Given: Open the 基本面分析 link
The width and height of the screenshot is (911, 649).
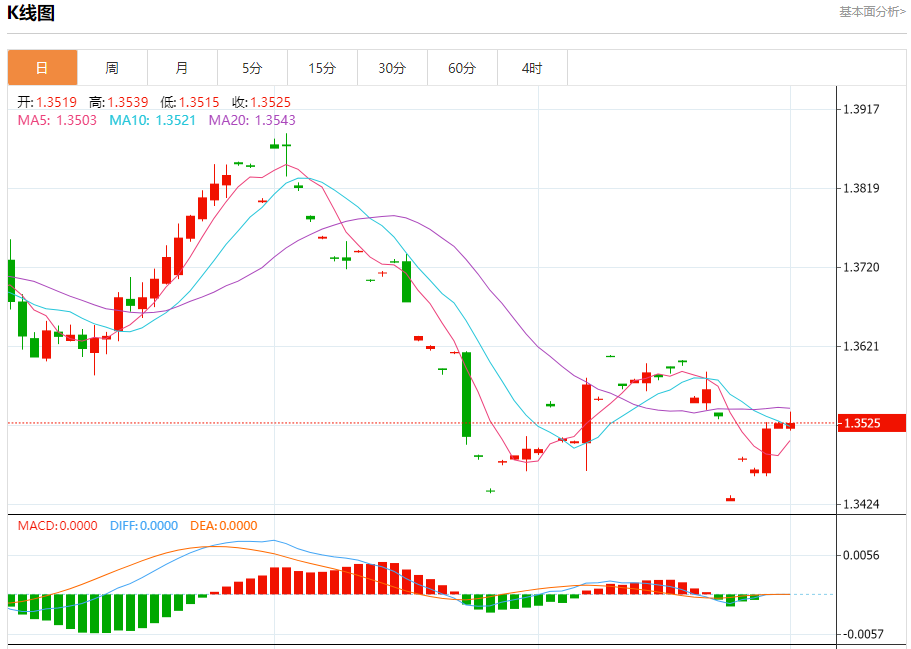Looking at the screenshot, I should [872, 12].
